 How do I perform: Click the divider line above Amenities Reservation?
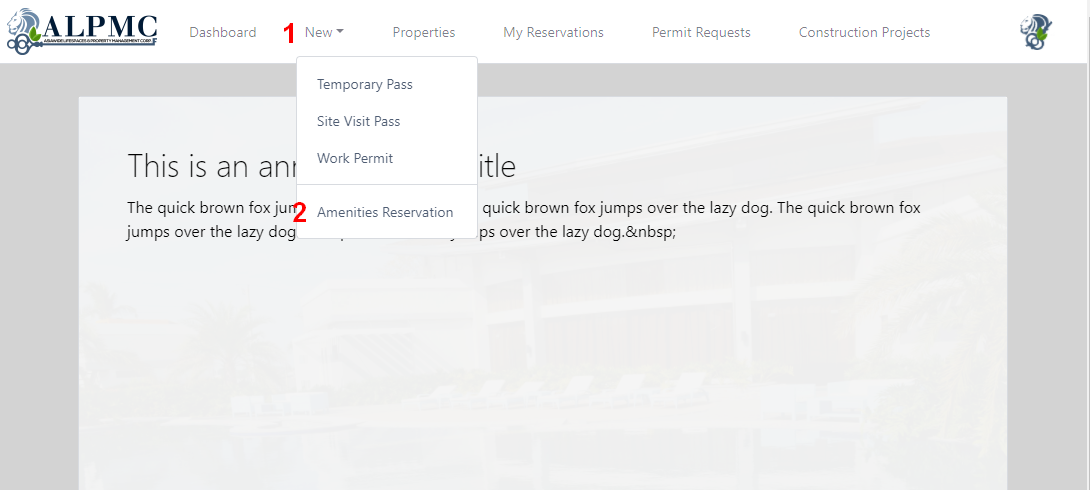386,185
